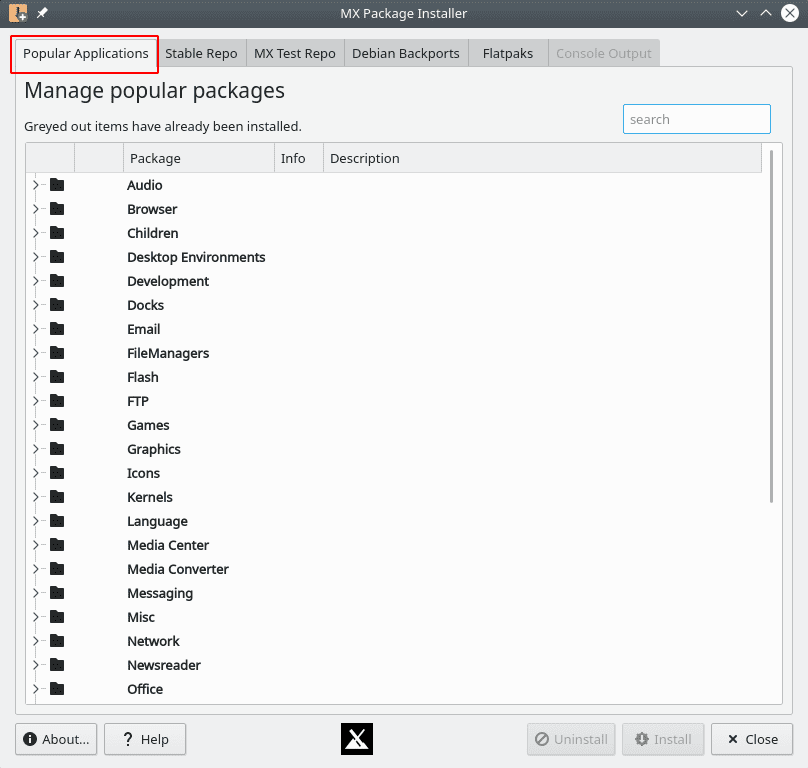Open Help documentation
Image resolution: width=808 pixels, height=768 pixels.
click(144, 739)
